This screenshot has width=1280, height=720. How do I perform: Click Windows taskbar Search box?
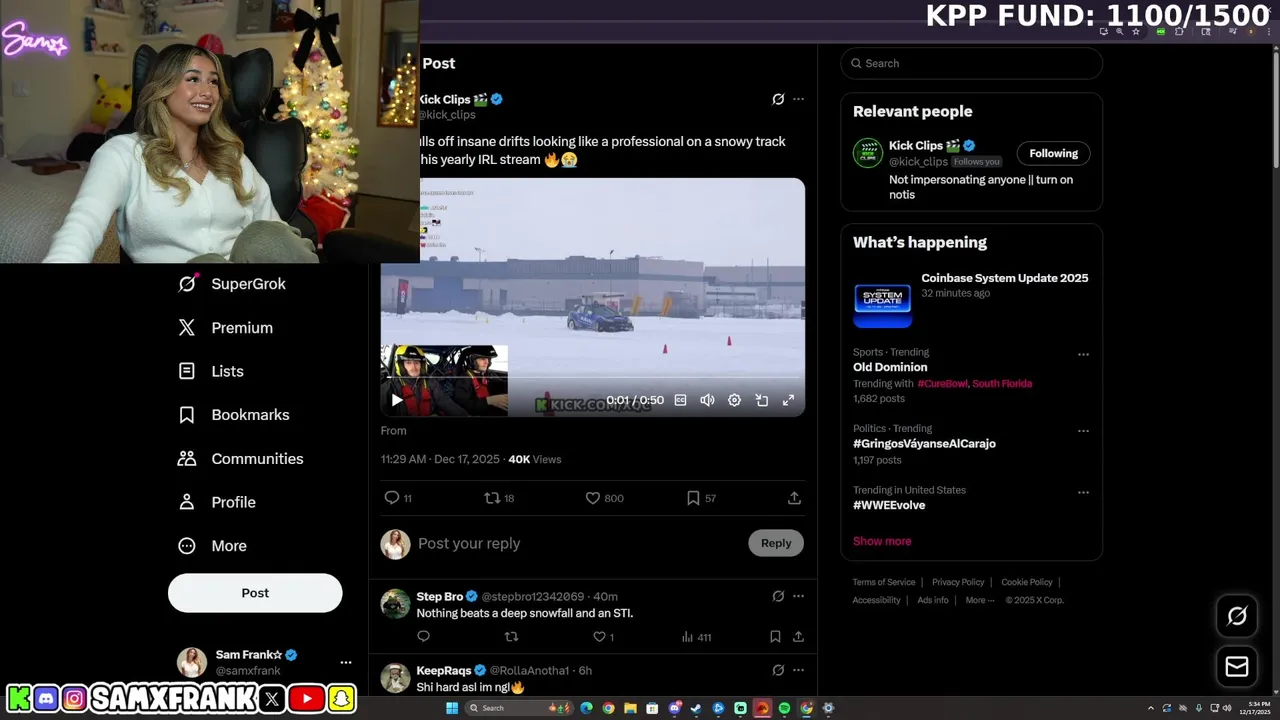click(x=519, y=708)
